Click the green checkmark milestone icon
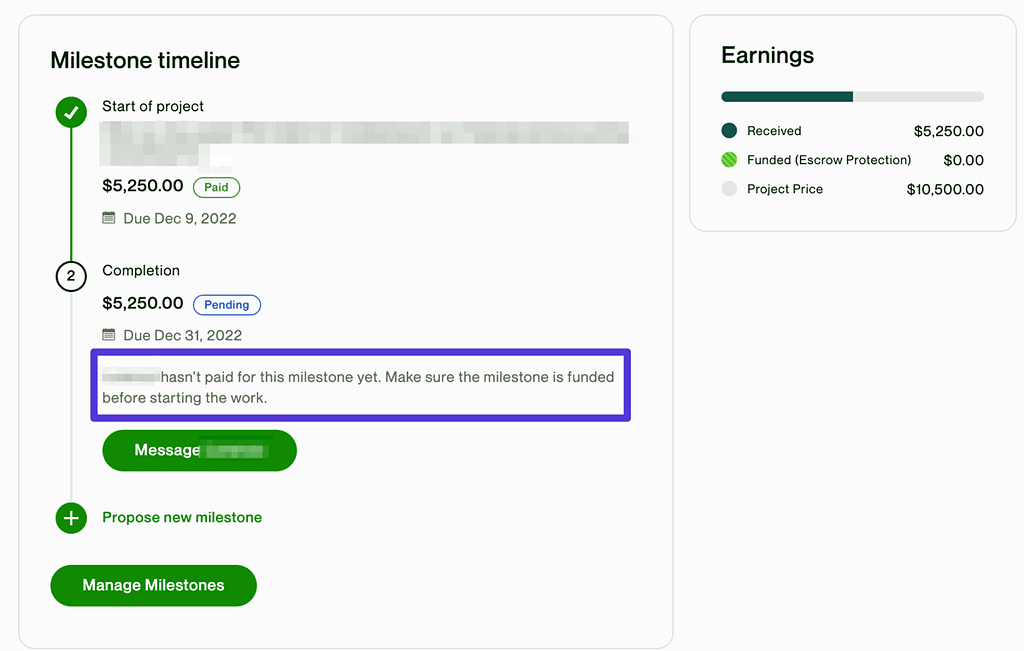The width and height of the screenshot is (1024, 651). point(71,112)
